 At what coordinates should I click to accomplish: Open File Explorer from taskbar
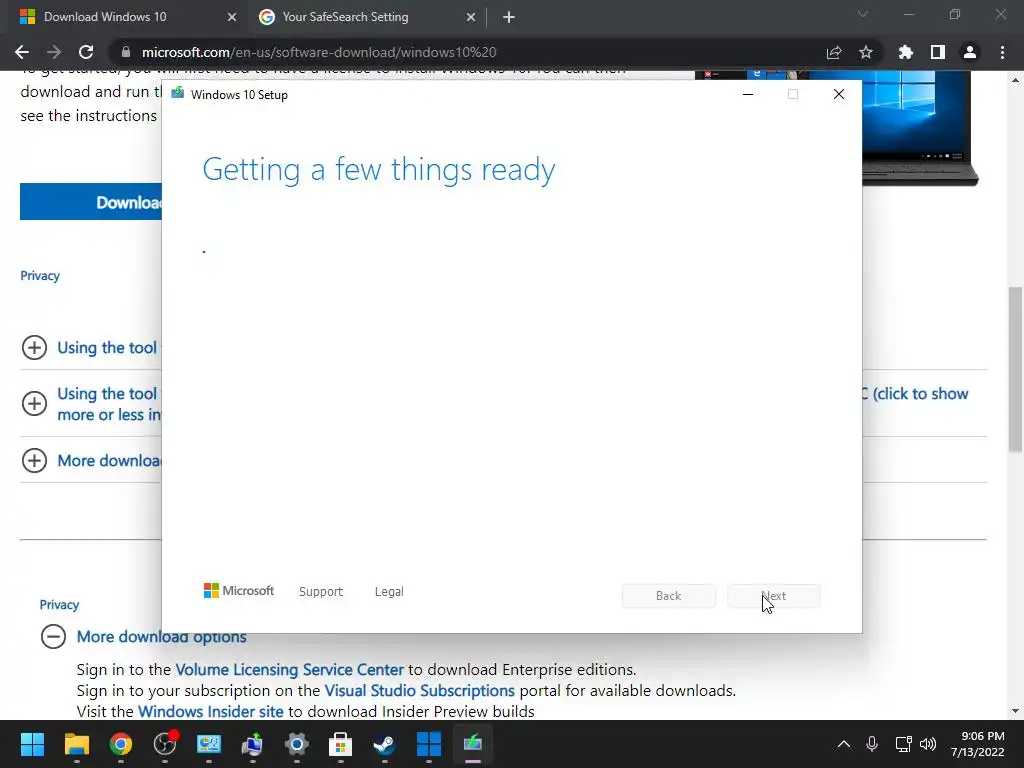click(77, 744)
